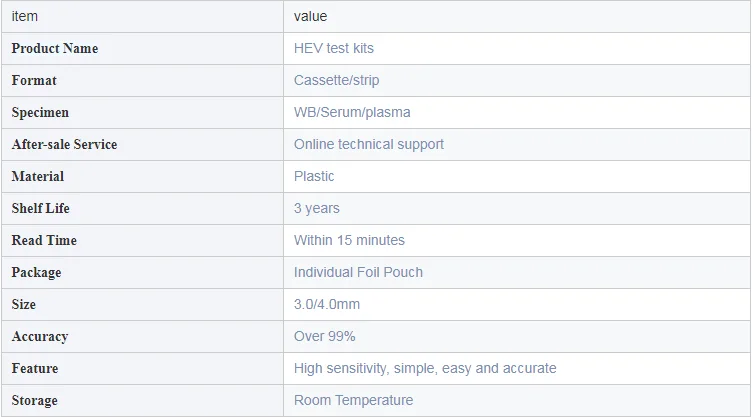Click the 'value' header cell
This screenshot has width=753, height=417.
tap(310, 16)
